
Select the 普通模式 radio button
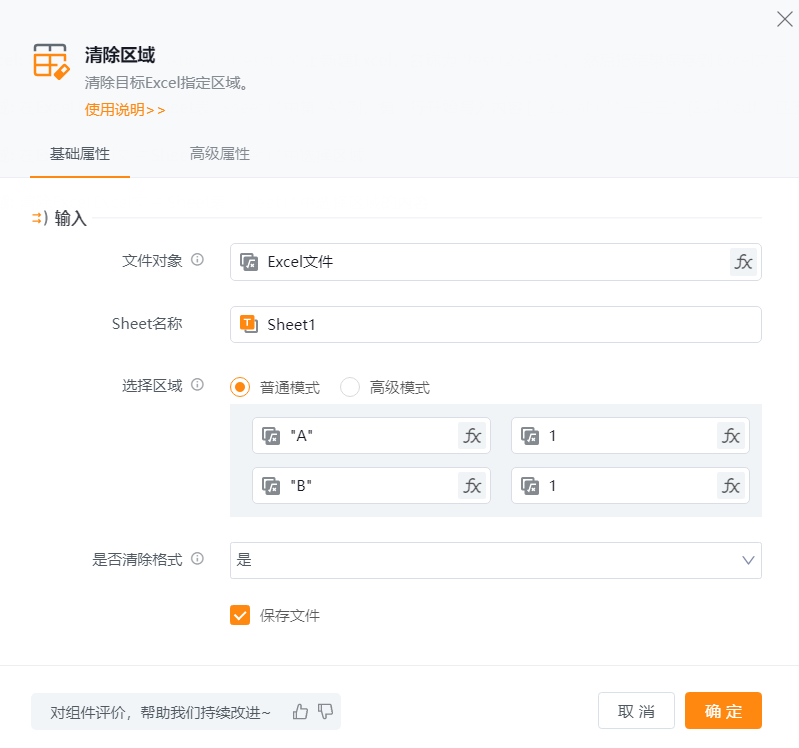[x=240, y=387]
